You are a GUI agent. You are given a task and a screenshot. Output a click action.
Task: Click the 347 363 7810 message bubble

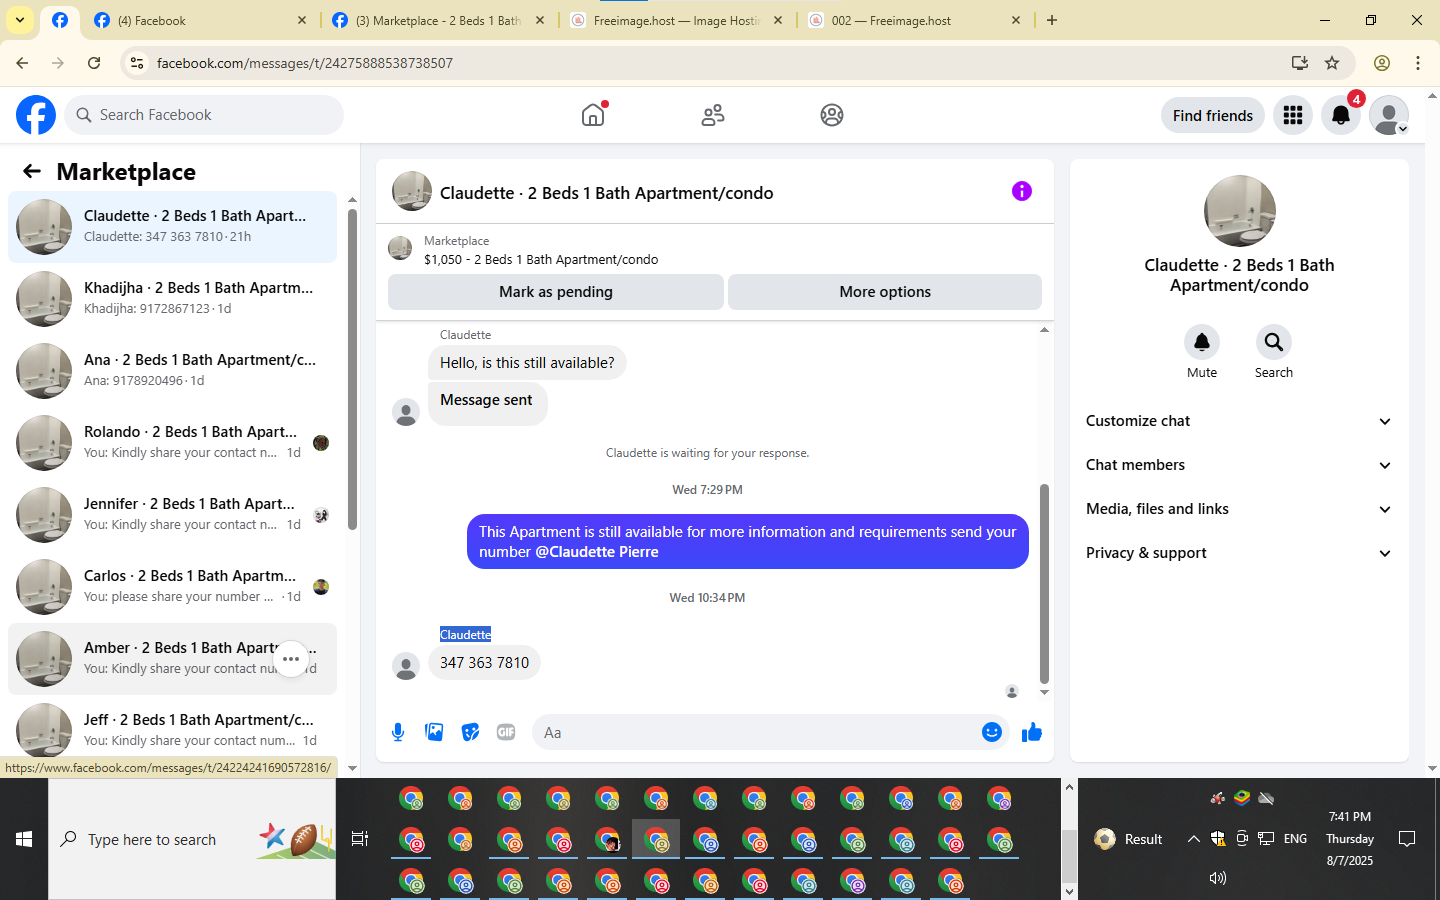coord(484,663)
